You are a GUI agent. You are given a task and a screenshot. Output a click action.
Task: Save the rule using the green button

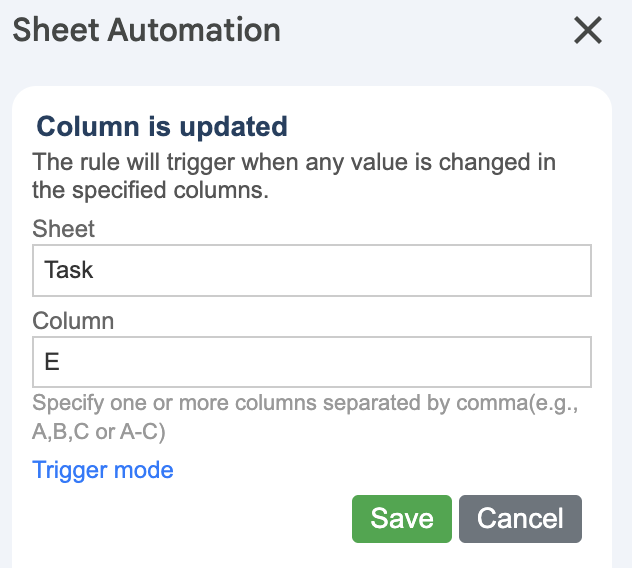click(x=402, y=518)
